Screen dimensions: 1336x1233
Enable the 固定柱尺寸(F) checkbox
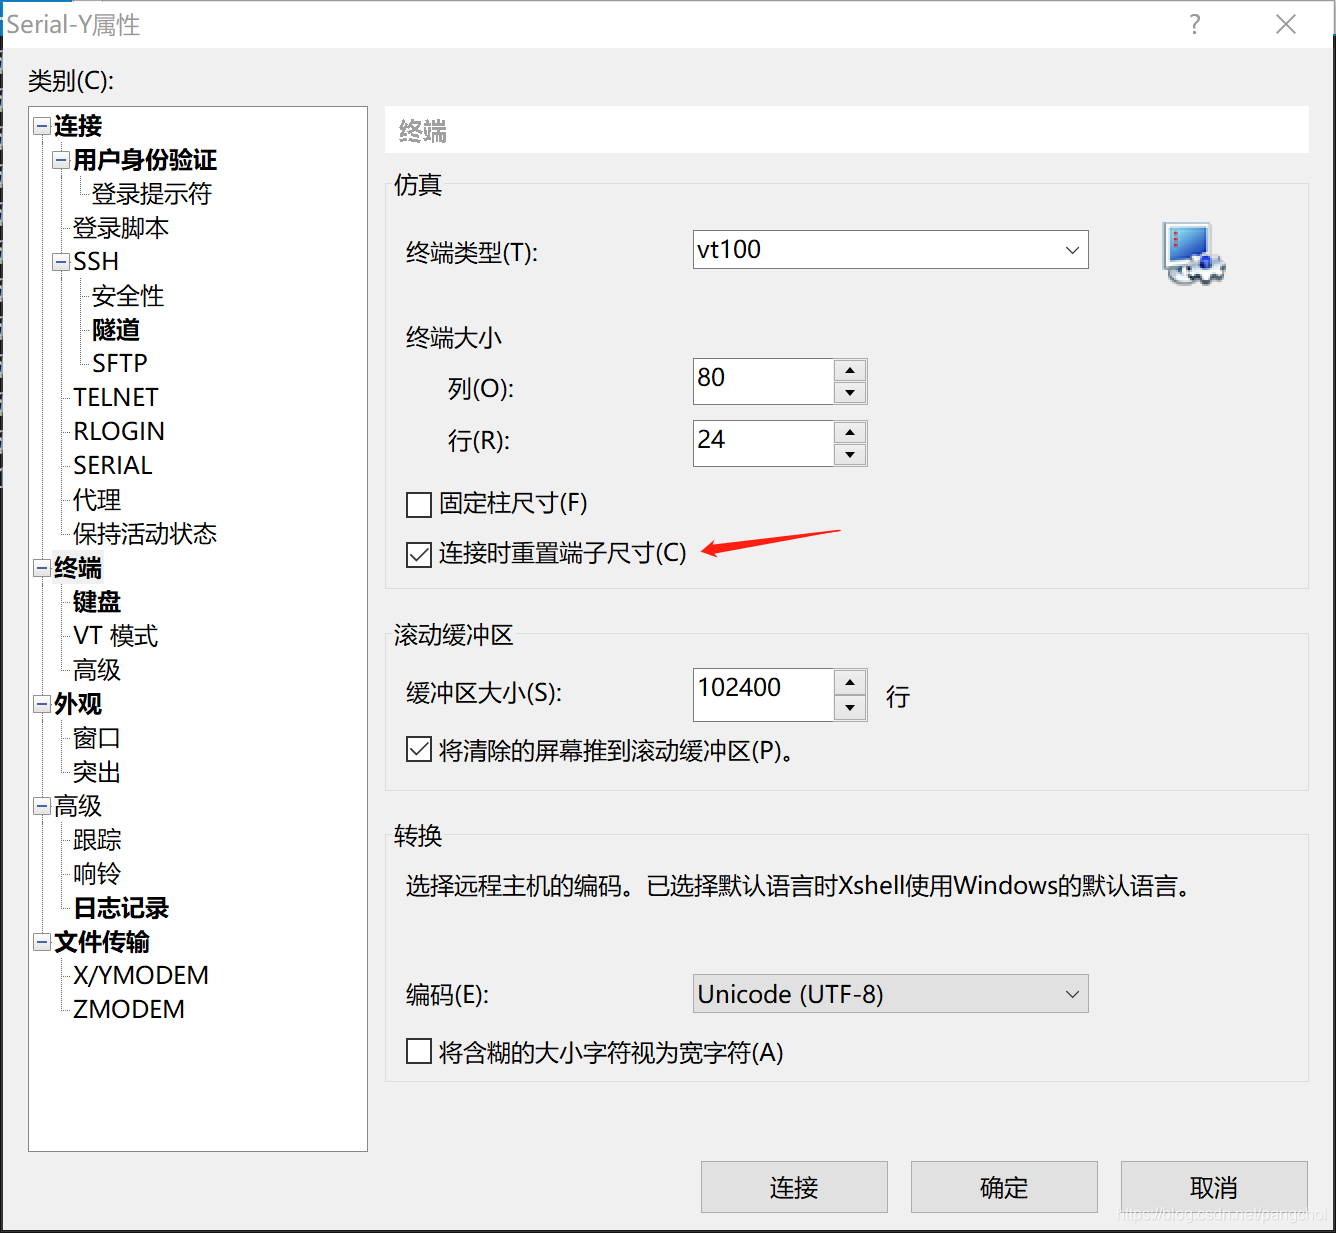(x=418, y=505)
